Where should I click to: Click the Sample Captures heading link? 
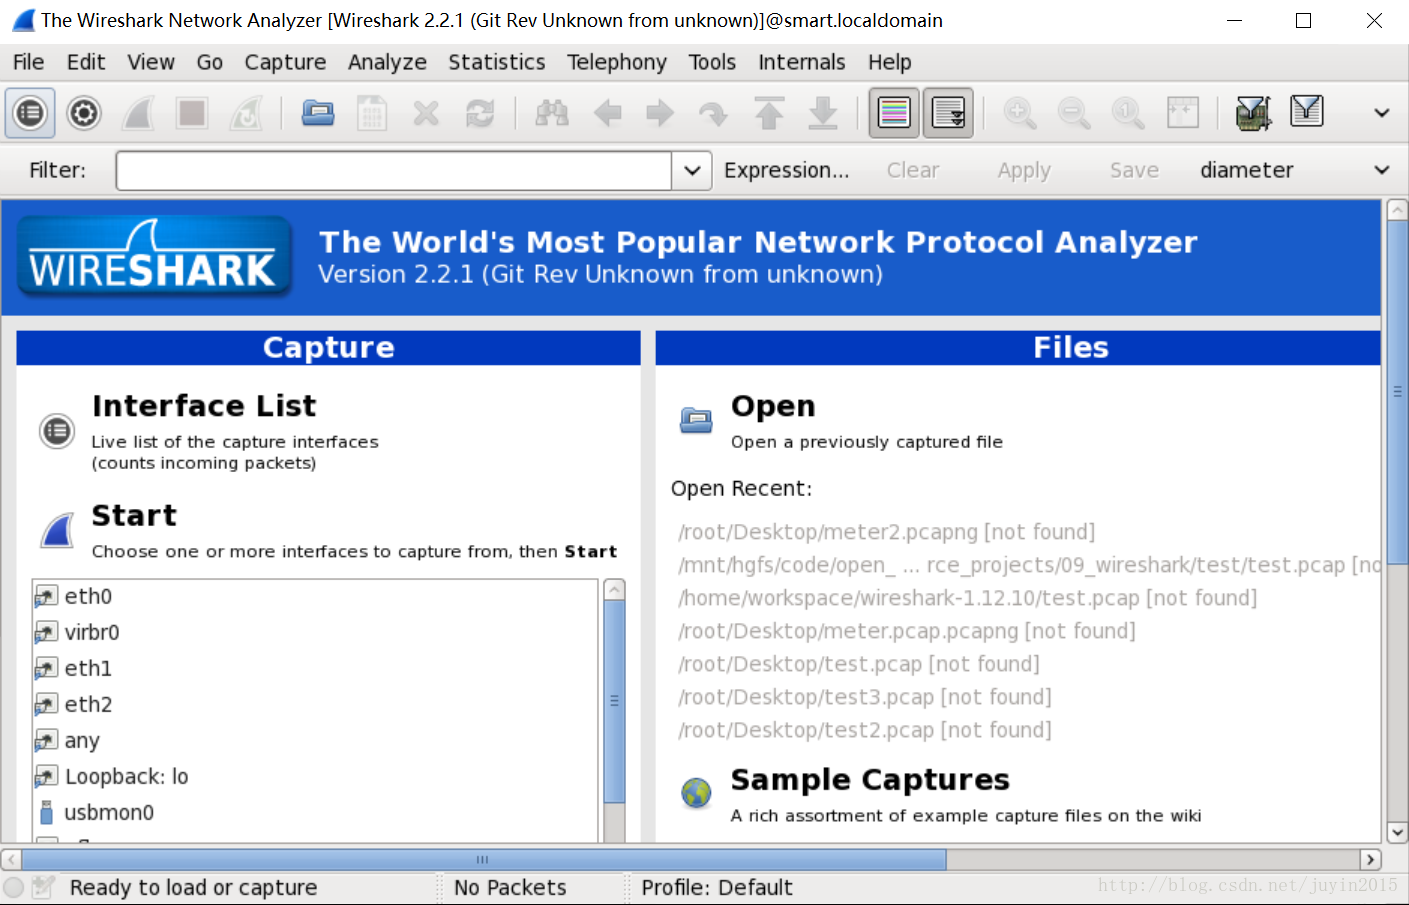(x=870, y=779)
